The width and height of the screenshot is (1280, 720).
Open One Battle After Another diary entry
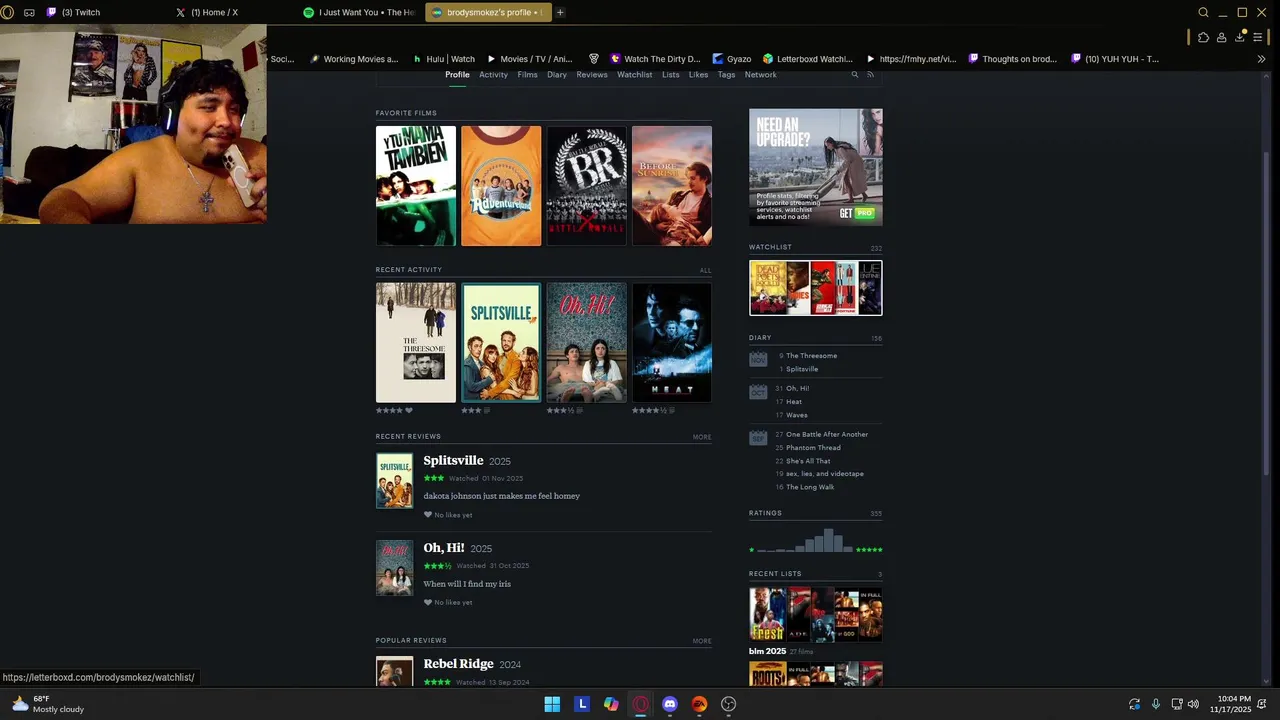coord(827,434)
